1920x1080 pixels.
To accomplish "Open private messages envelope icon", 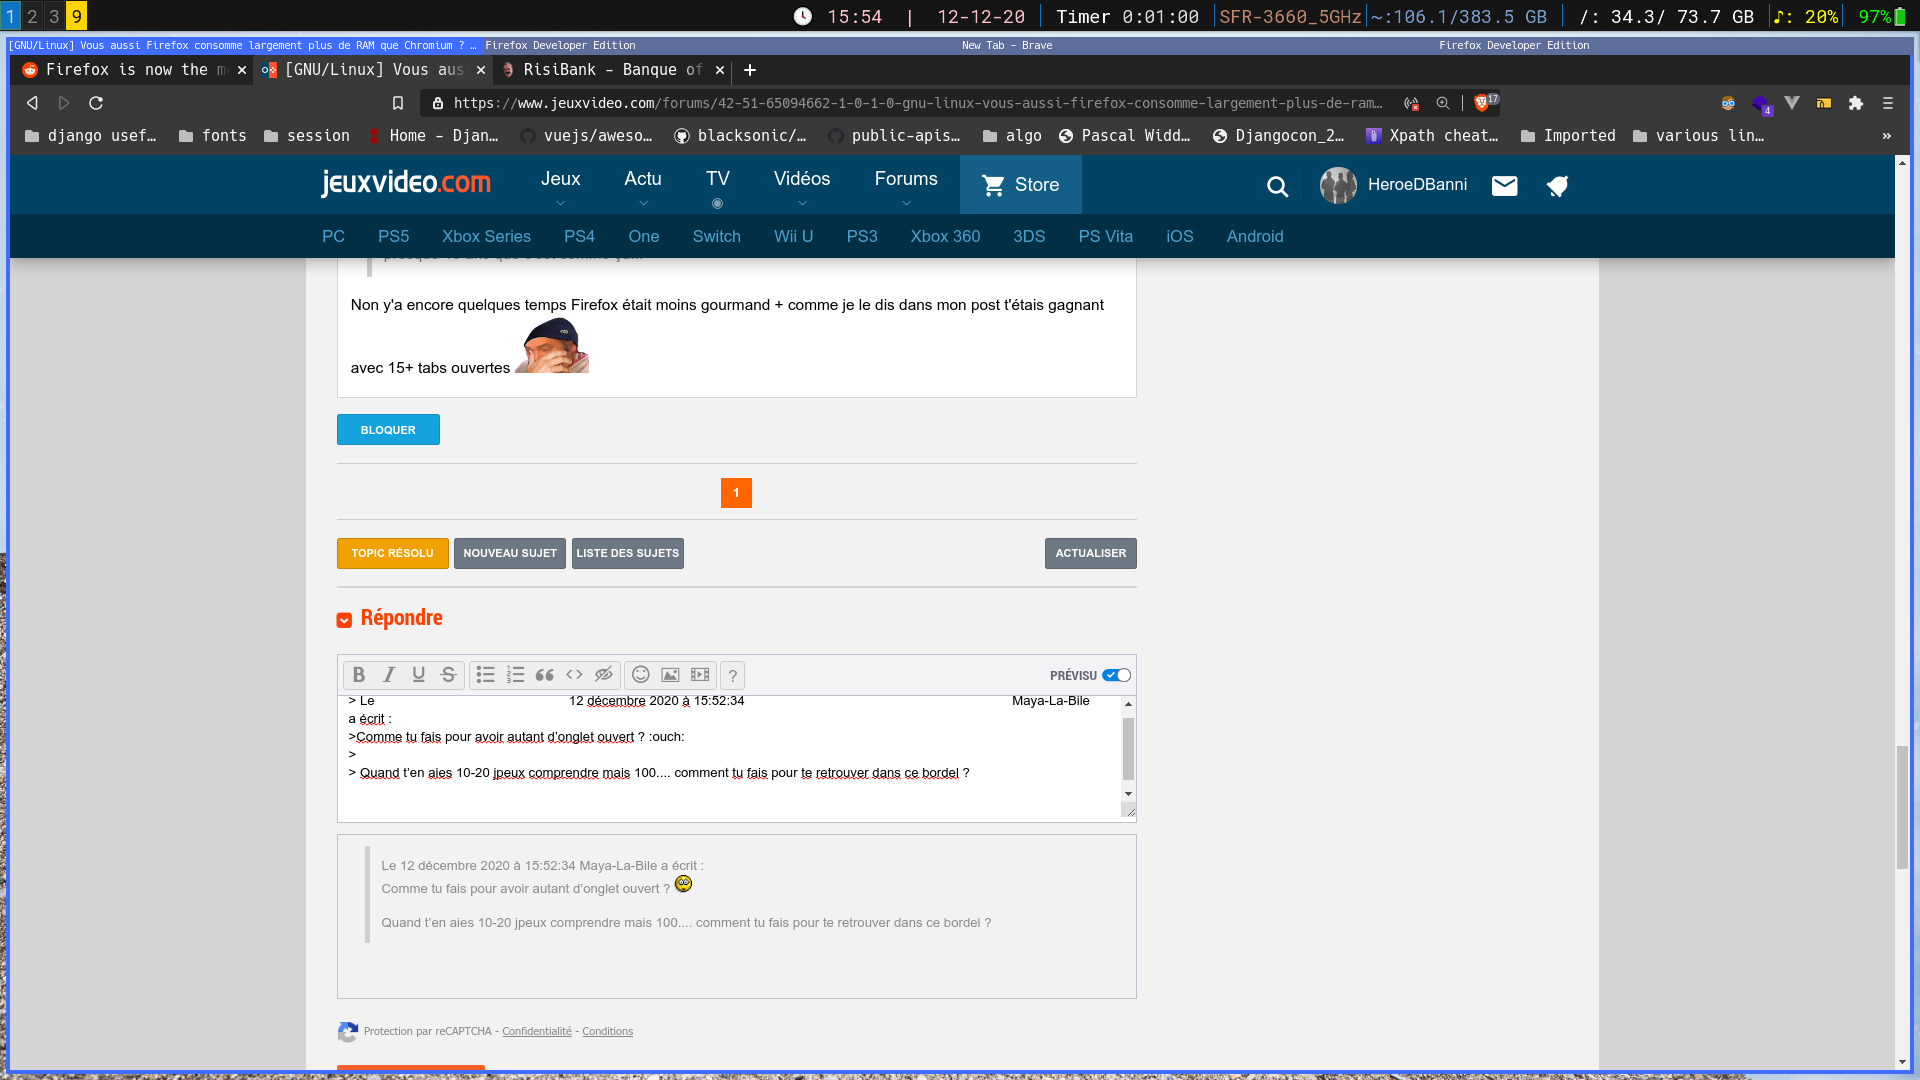I will [x=1504, y=186].
